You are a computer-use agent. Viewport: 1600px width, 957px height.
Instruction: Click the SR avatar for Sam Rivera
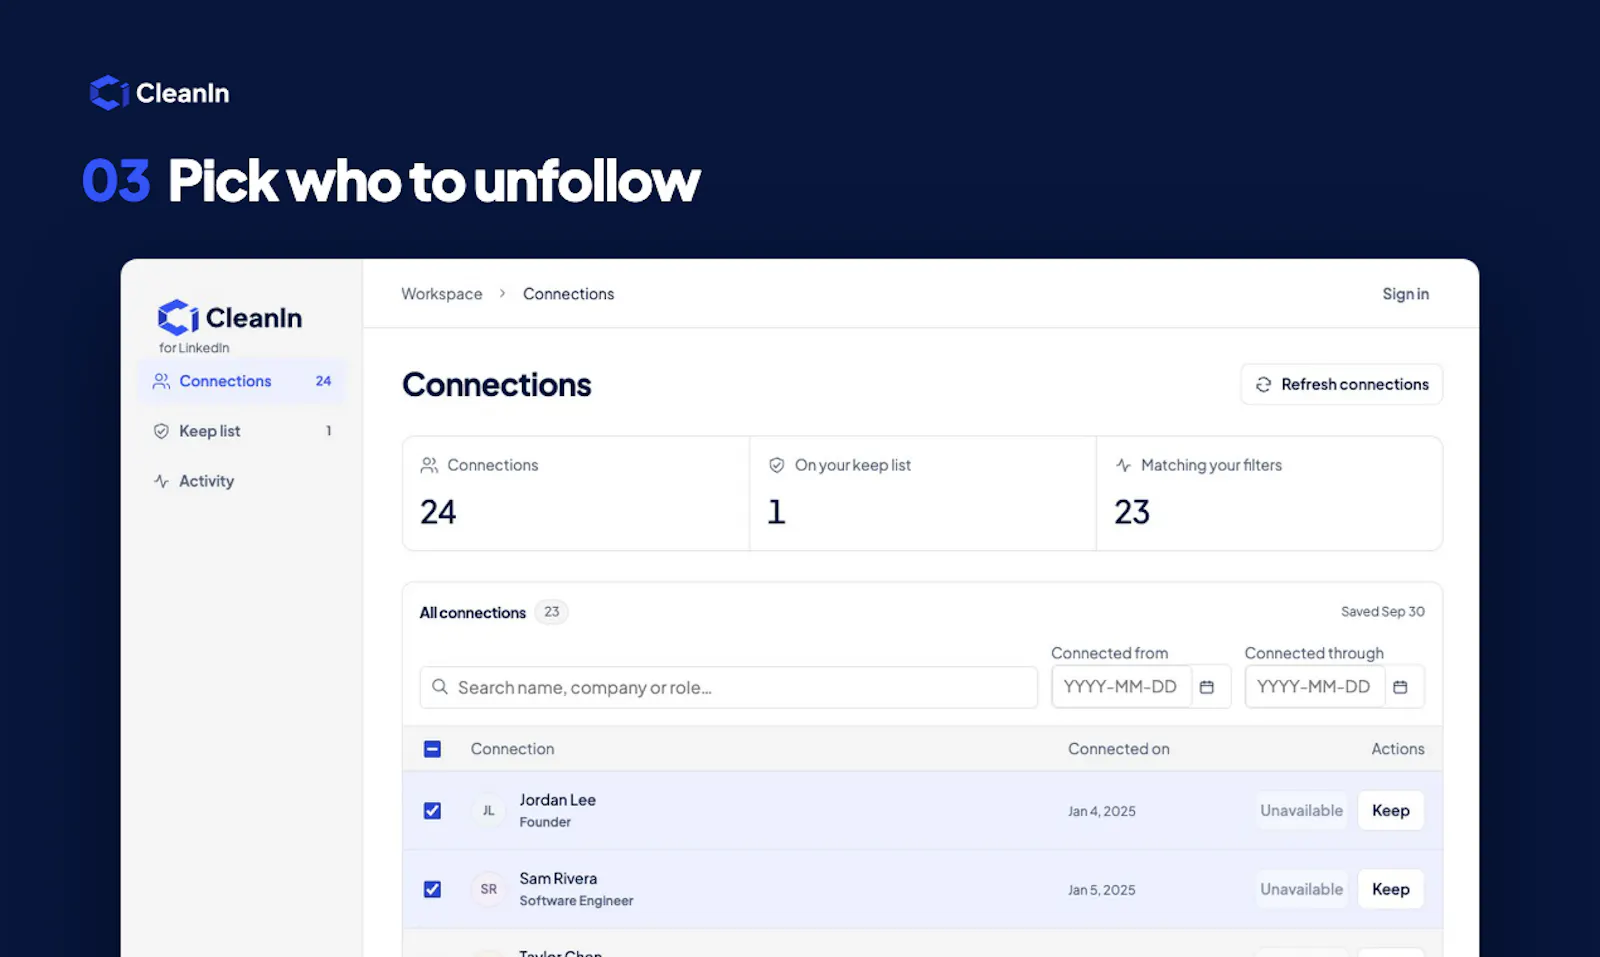coord(488,889)
